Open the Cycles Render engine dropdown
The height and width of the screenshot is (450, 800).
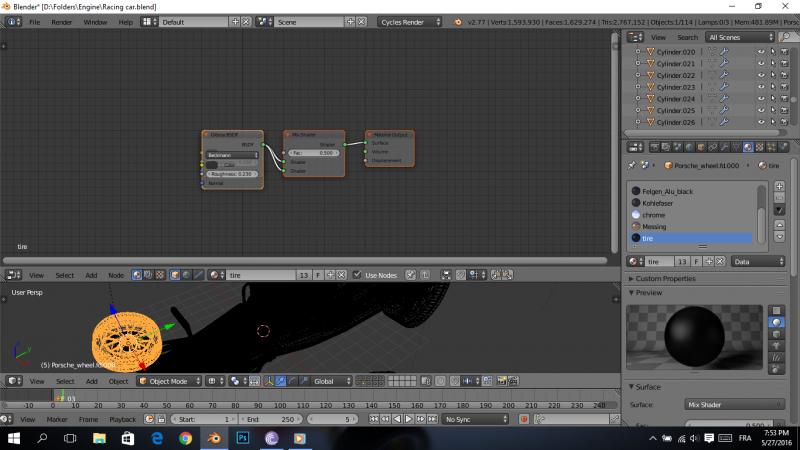(x=407, y=21)
